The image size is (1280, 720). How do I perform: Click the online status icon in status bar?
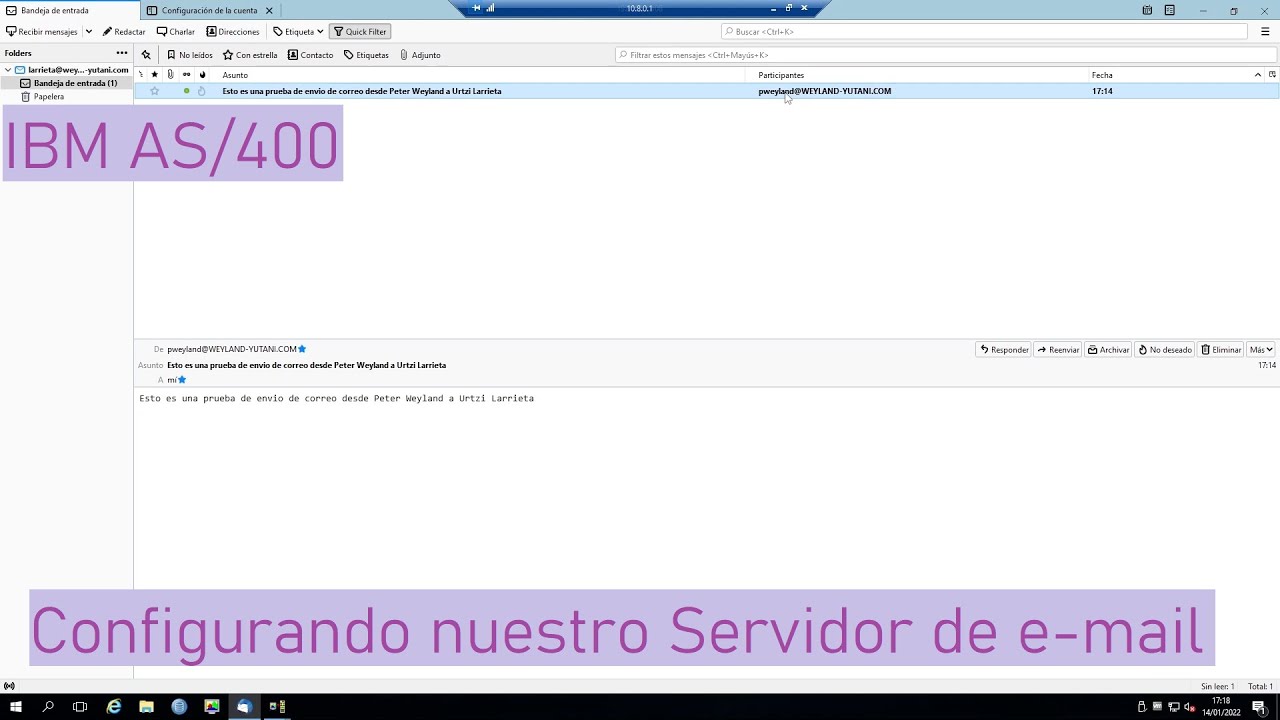(9, 686)
